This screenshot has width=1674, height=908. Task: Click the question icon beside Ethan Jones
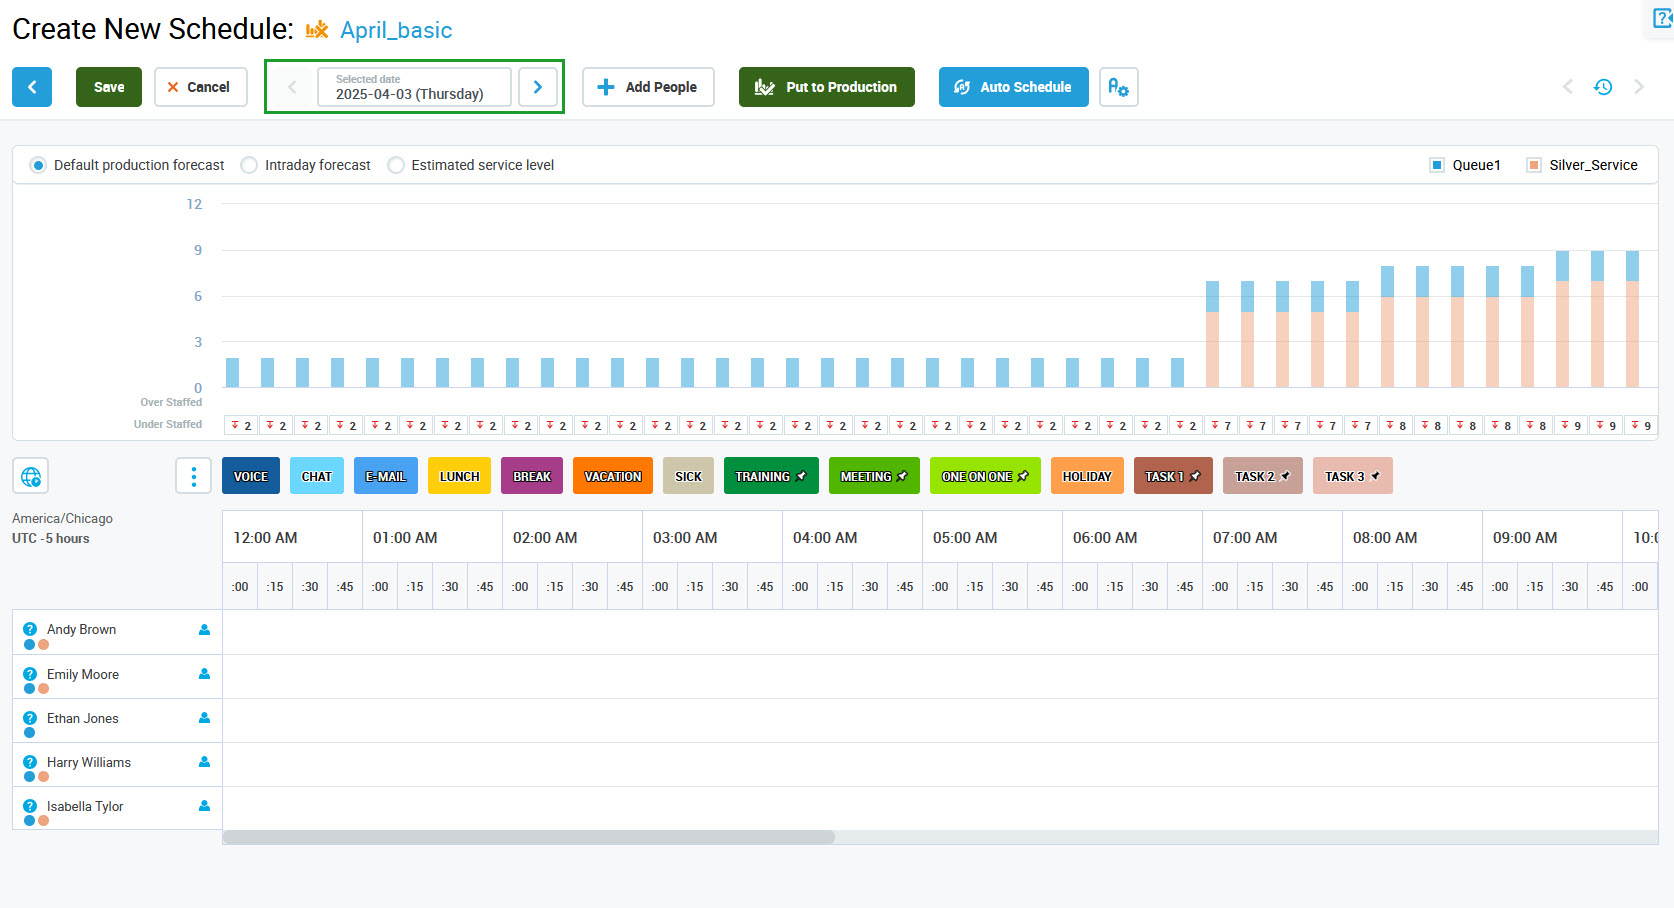30,718
